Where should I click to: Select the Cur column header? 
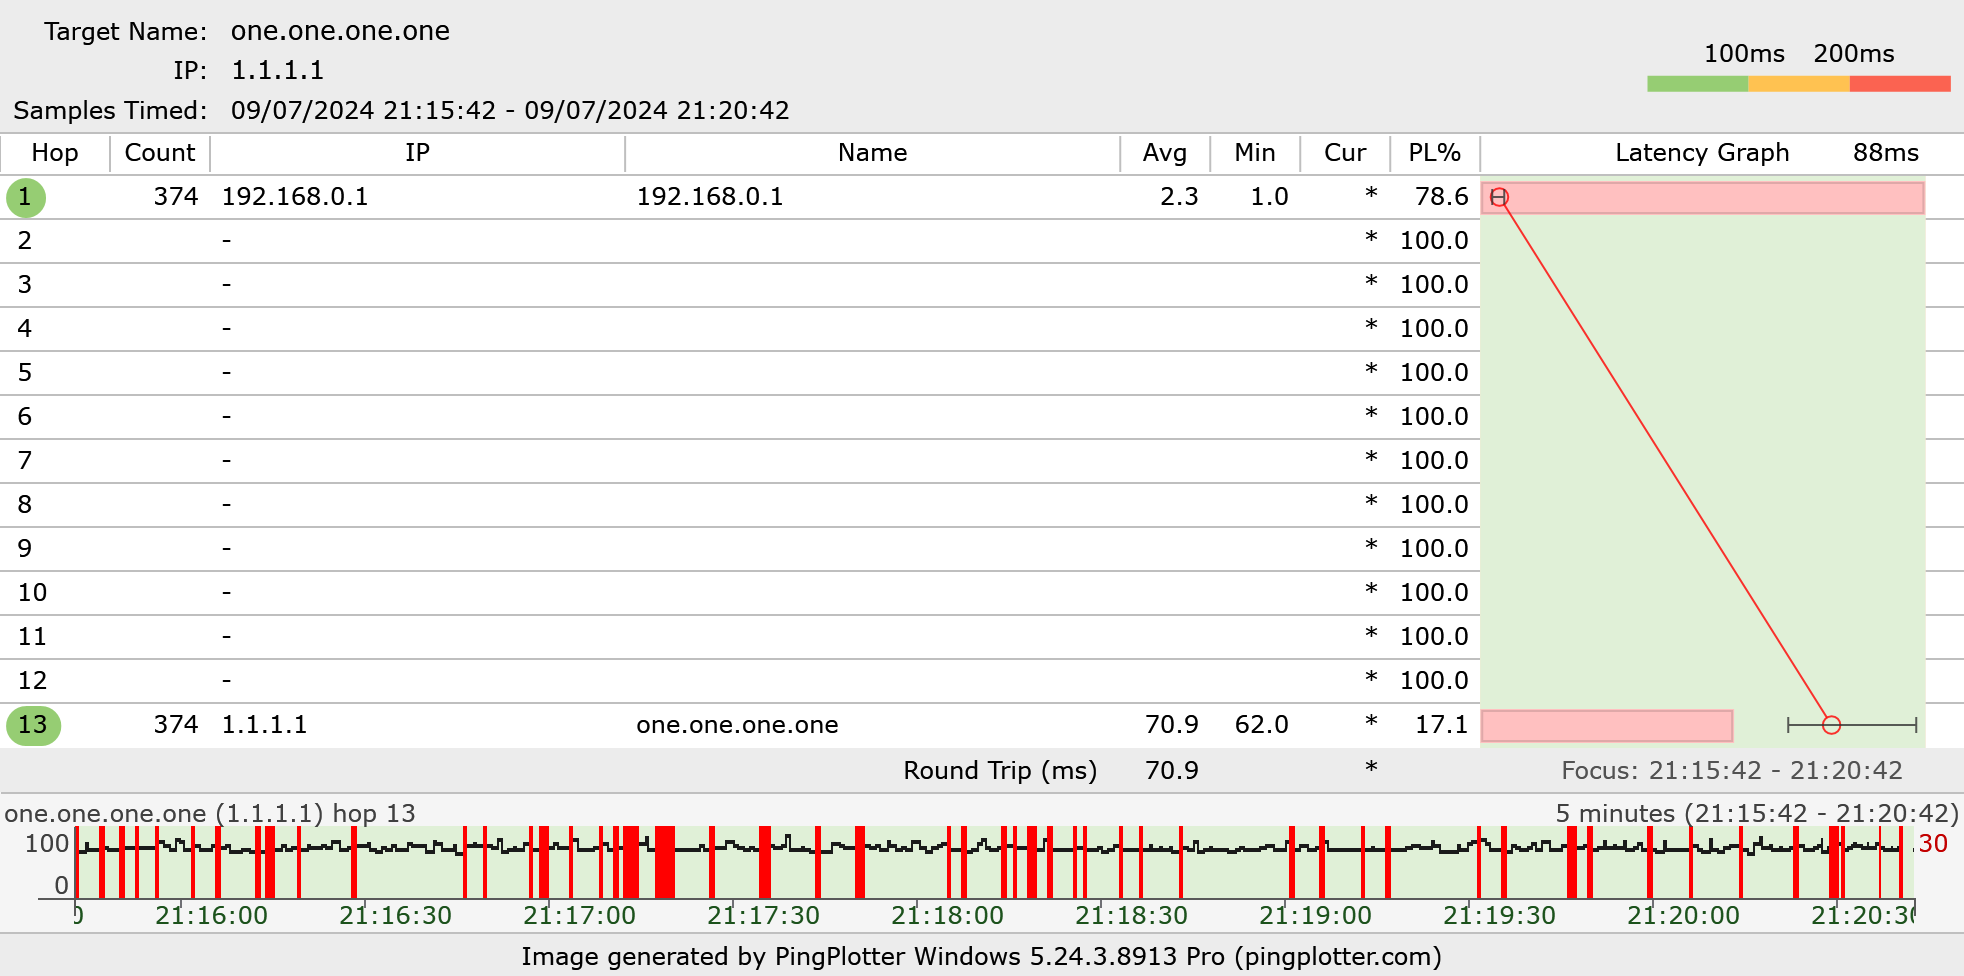[x=1344, y=153]
